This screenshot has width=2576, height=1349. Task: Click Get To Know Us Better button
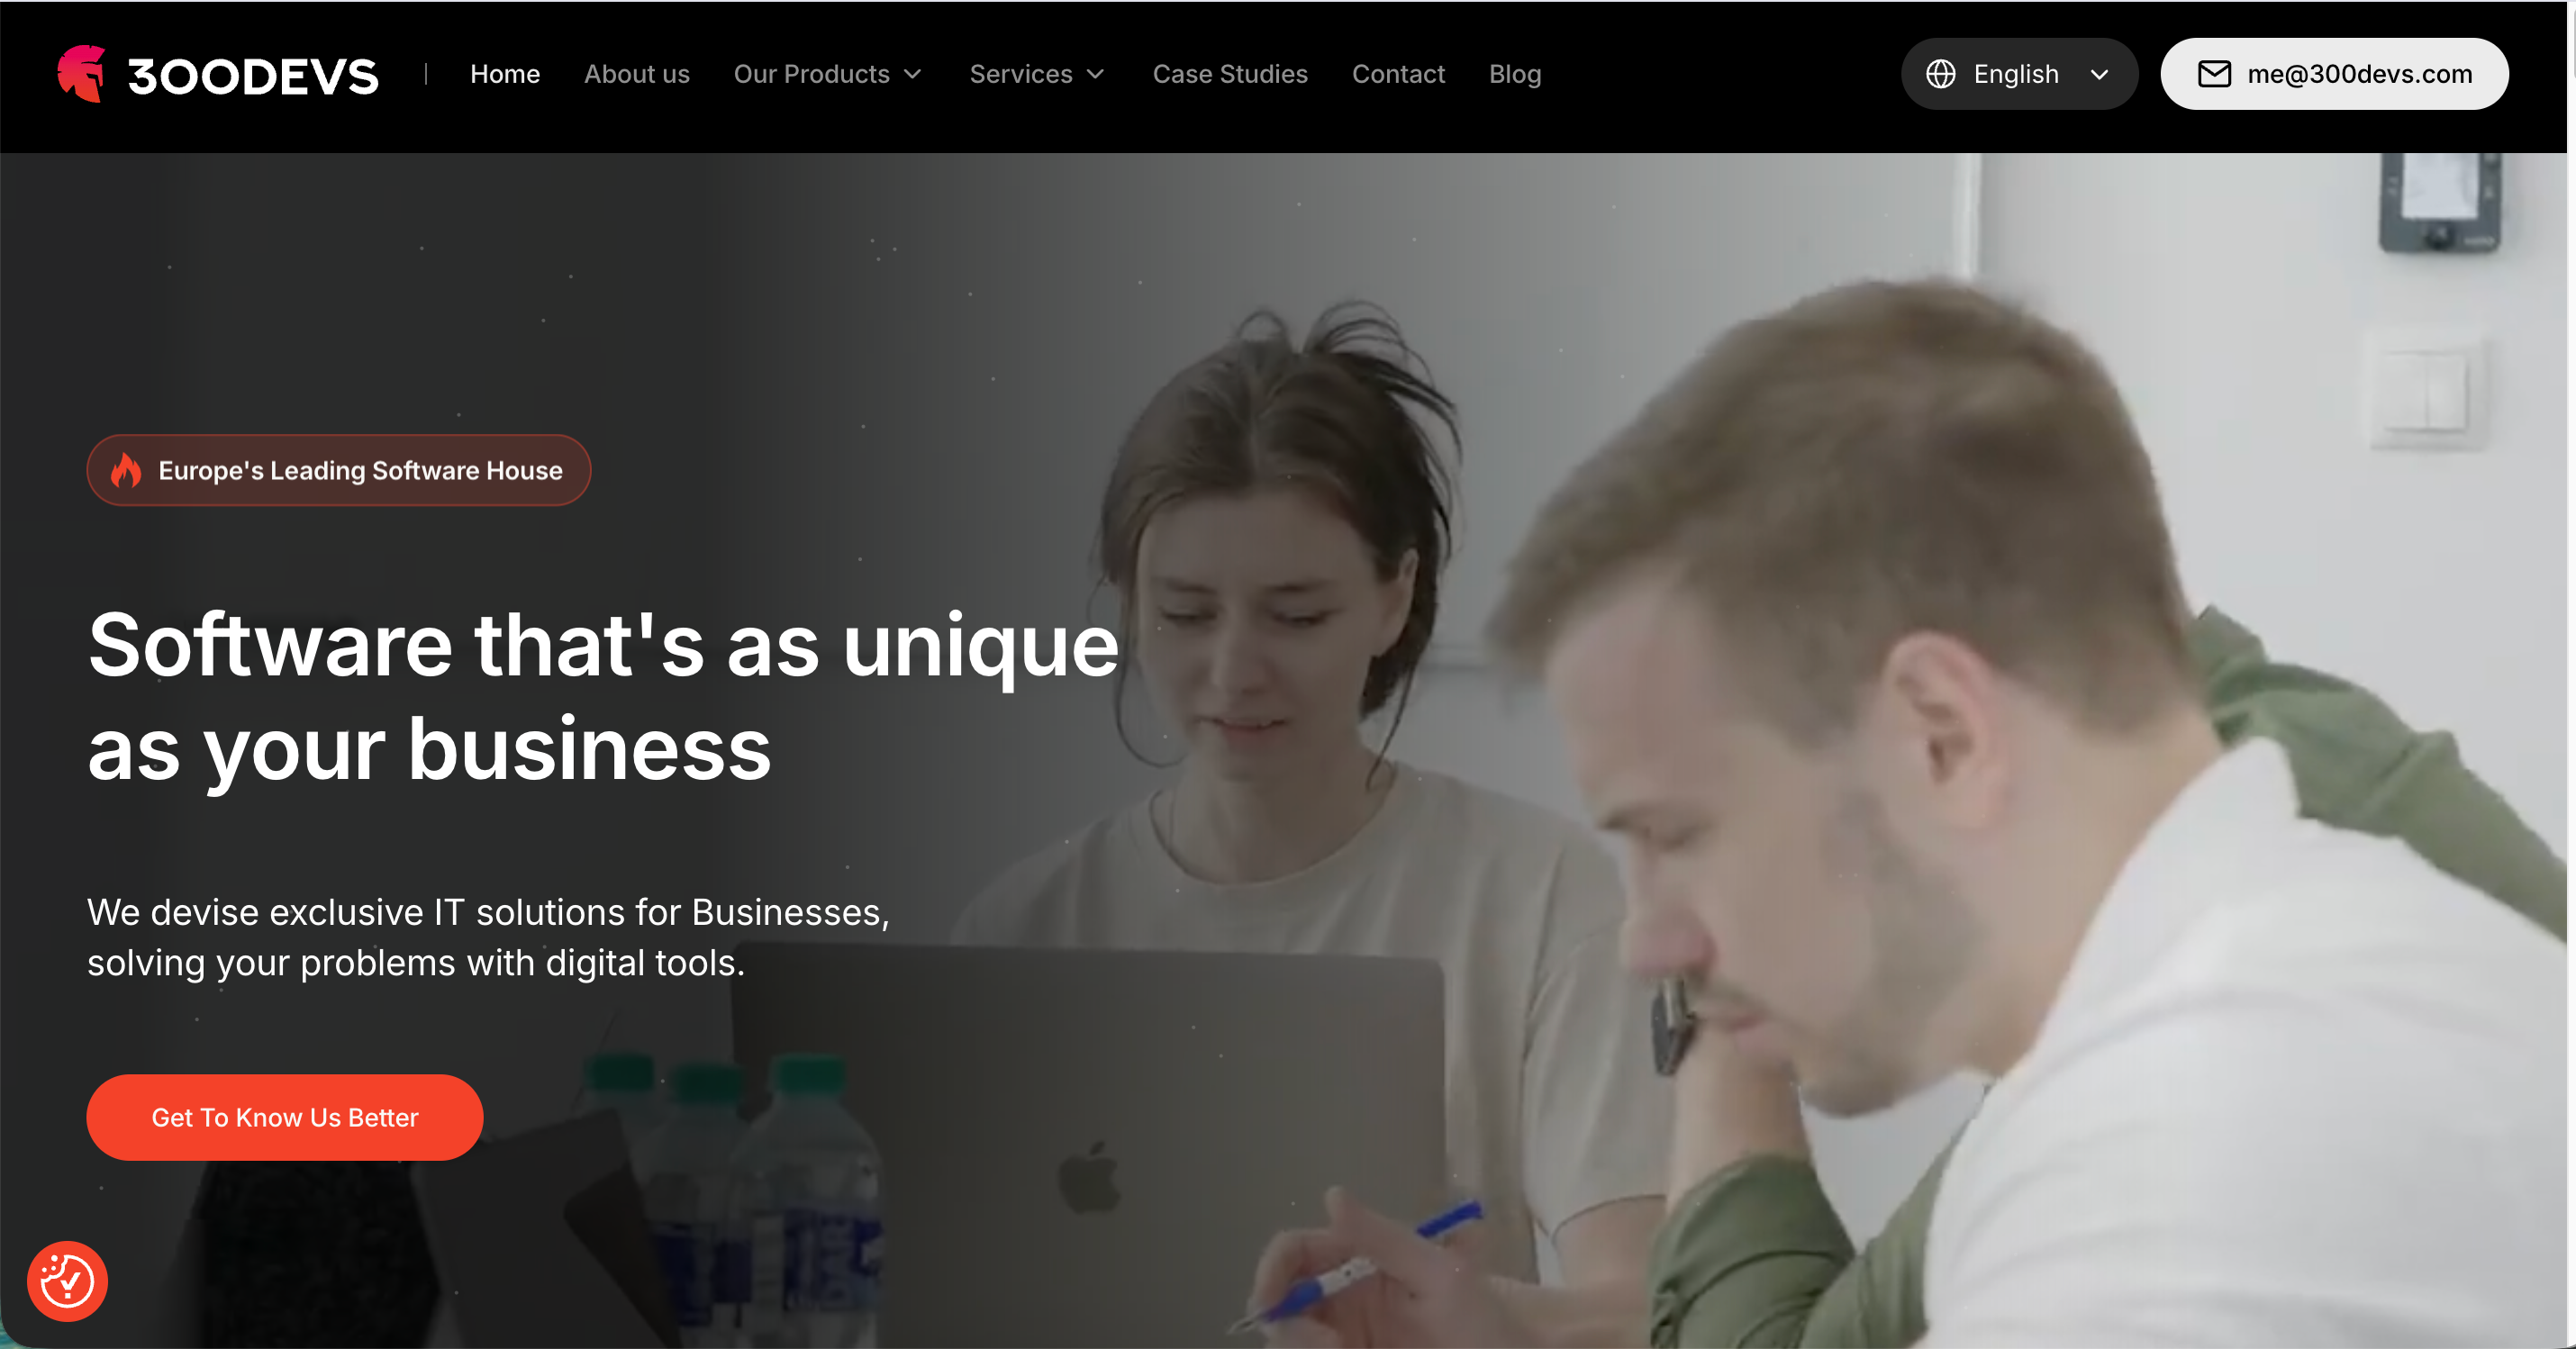[285, 1117]
